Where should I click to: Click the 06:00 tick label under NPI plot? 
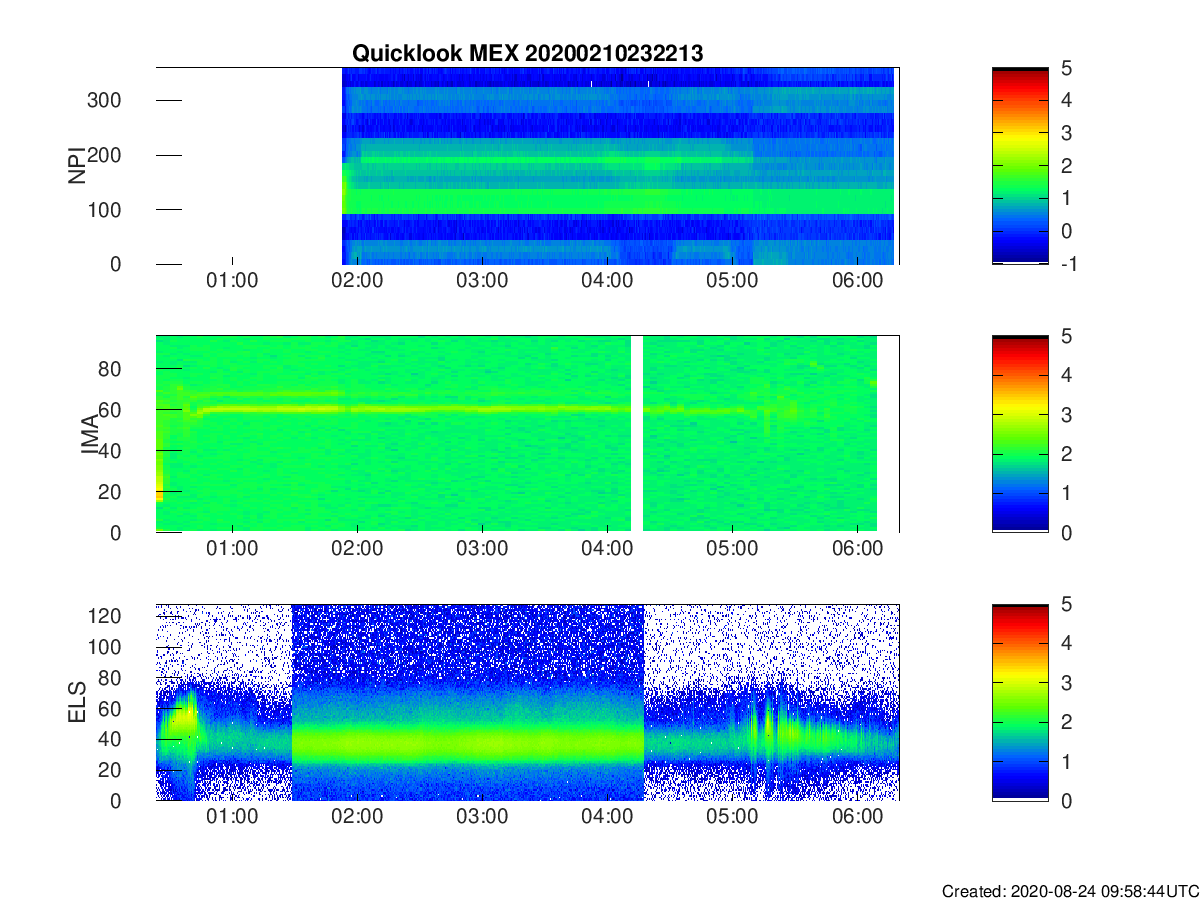[857, 280]
